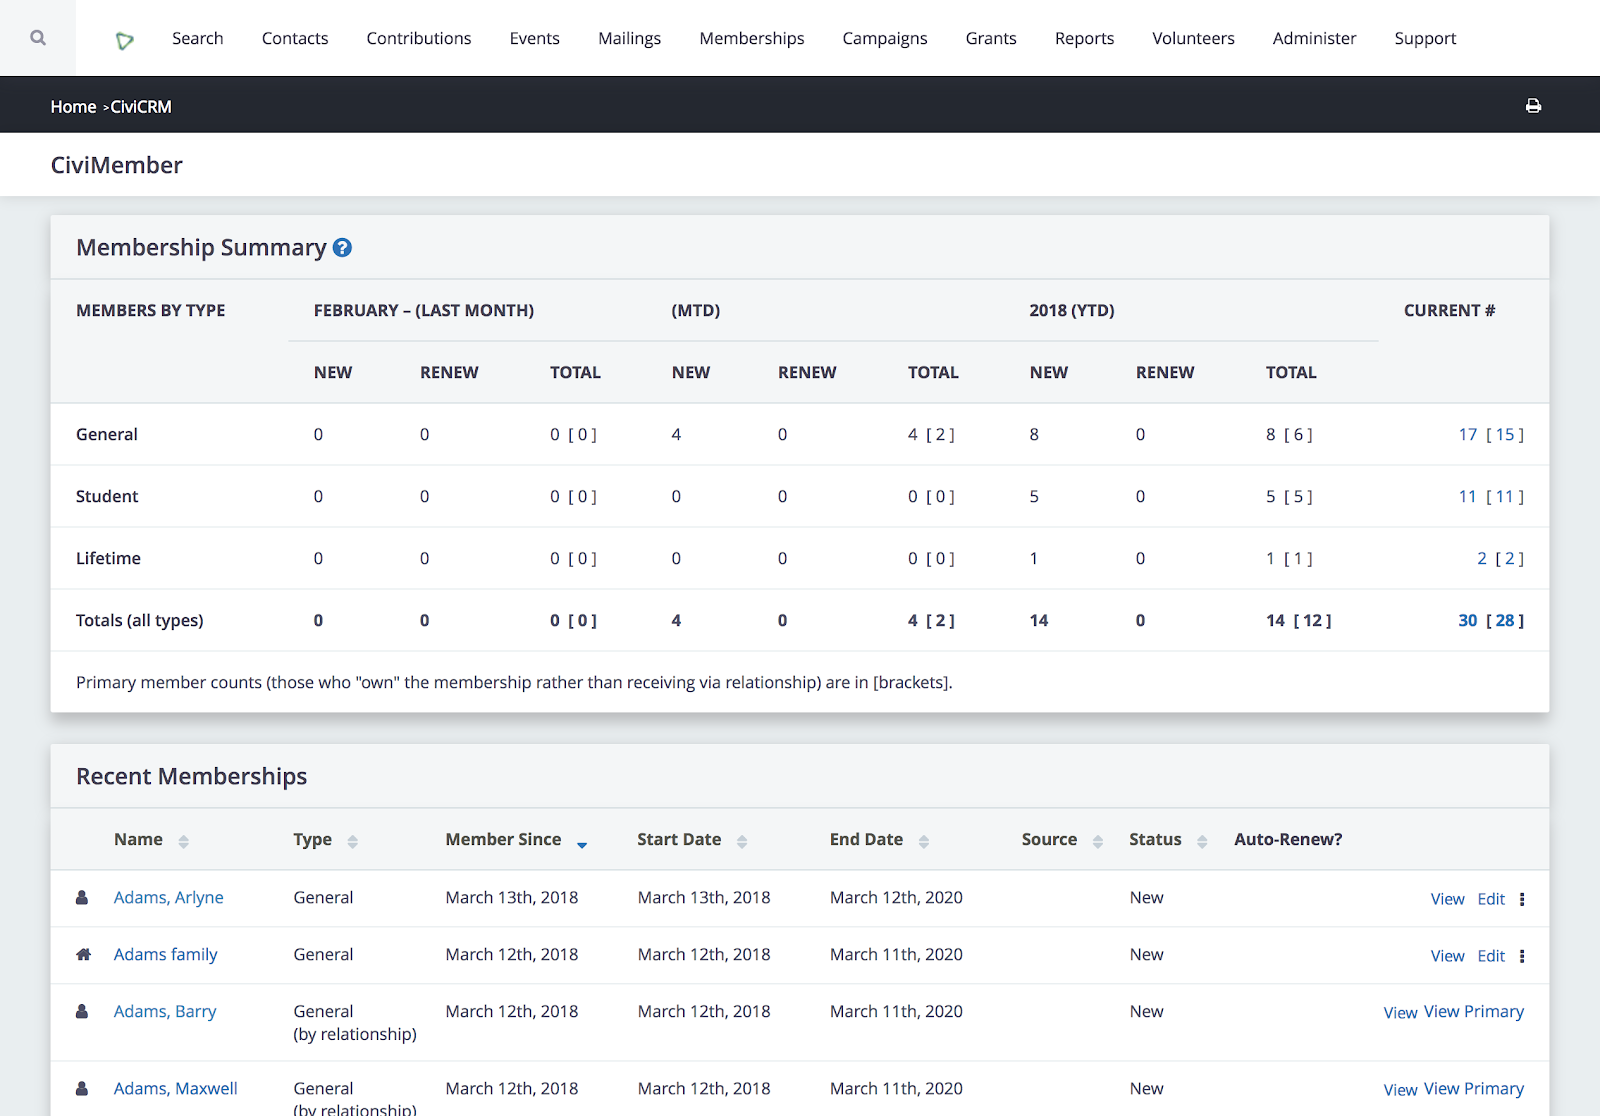The image size is (1600, 1116).
Task: Click the individual icon beside Adams, Arlyne
Action: tap(82, 898)
